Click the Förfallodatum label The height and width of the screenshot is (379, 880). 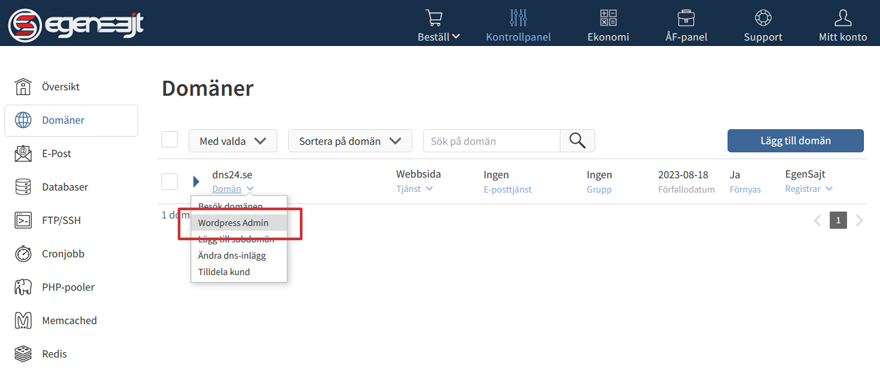686,190
